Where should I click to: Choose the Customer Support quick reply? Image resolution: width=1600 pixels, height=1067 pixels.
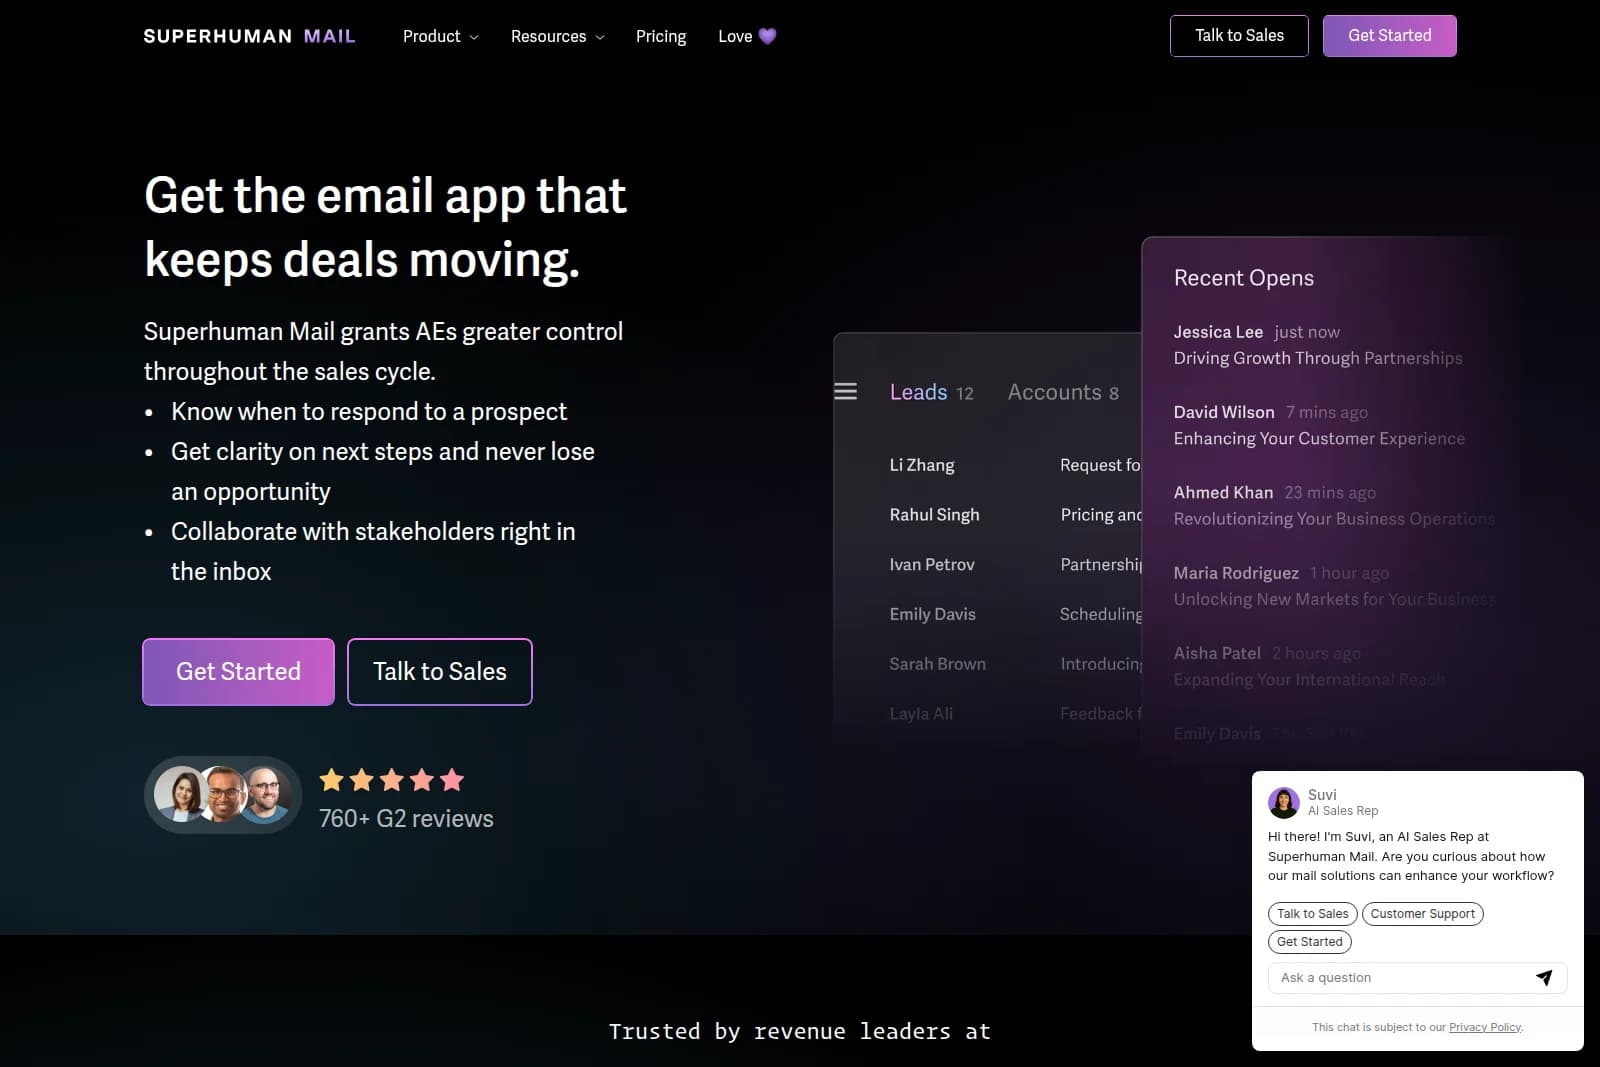click(1422, 913)
